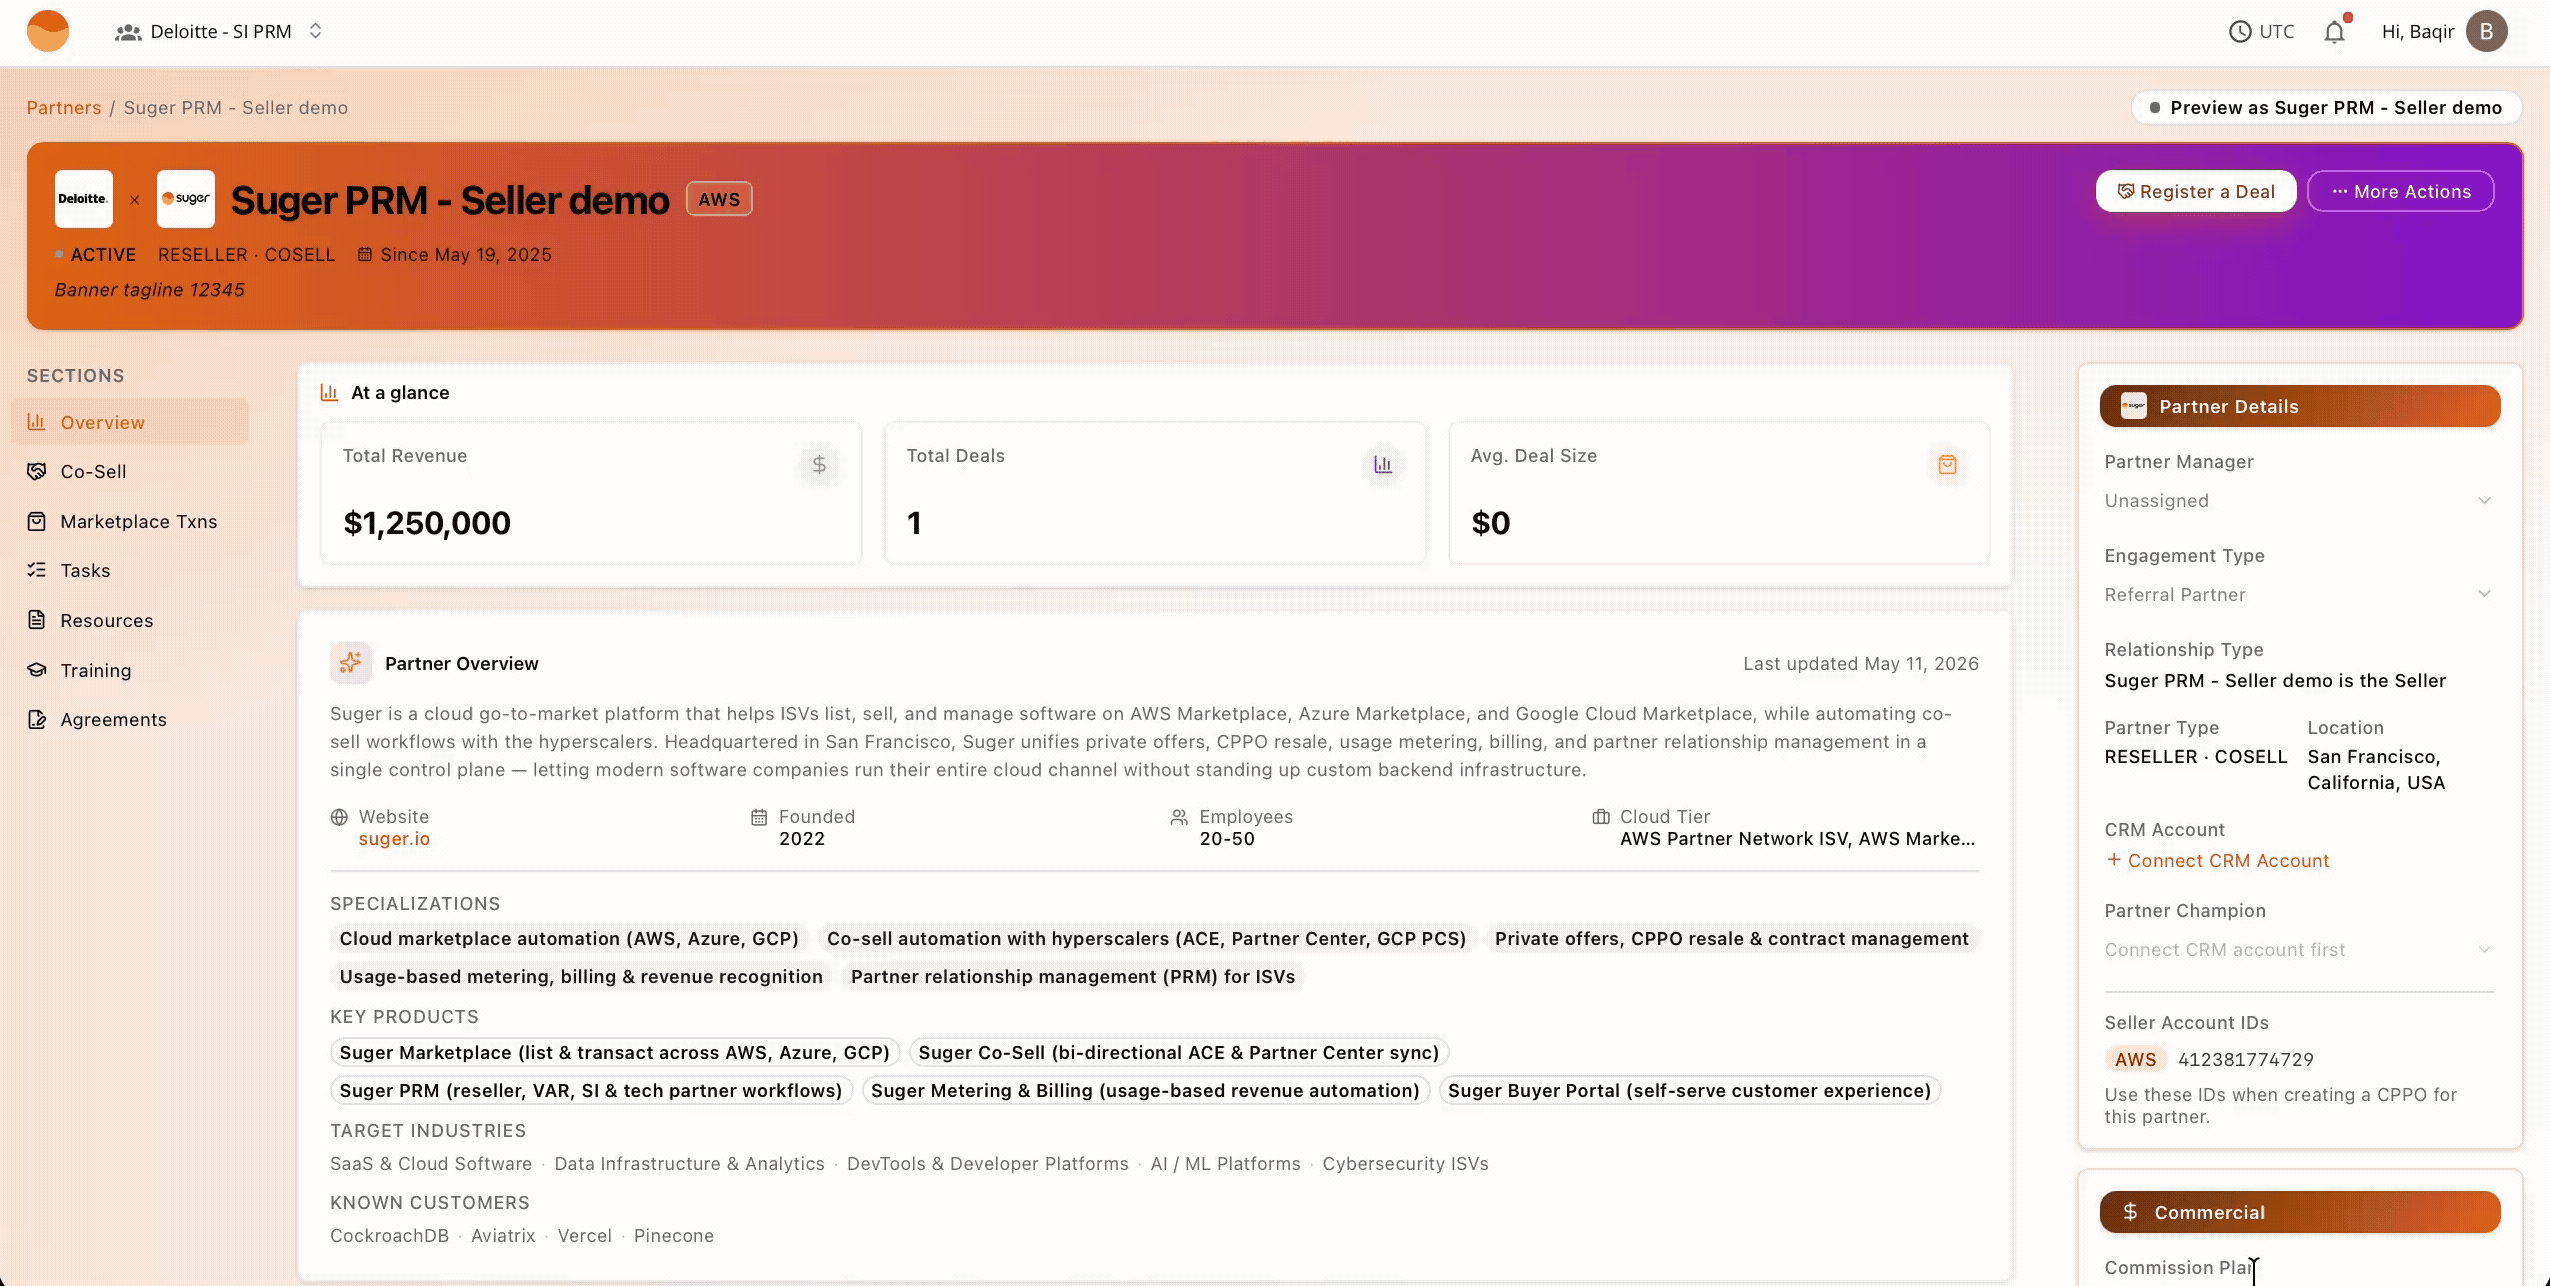Click the Suger logo thumbnail in banner
The height and width of the screenshot is (1286, 2550).
pyautogui.click(x=186, y=199)
